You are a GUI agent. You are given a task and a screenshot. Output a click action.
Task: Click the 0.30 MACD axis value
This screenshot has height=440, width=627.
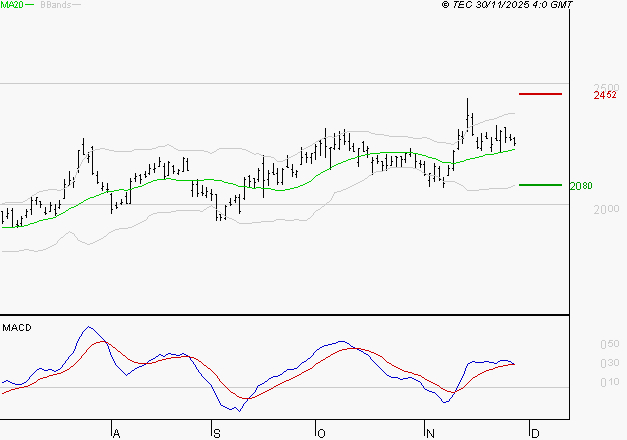coord(610,363)
